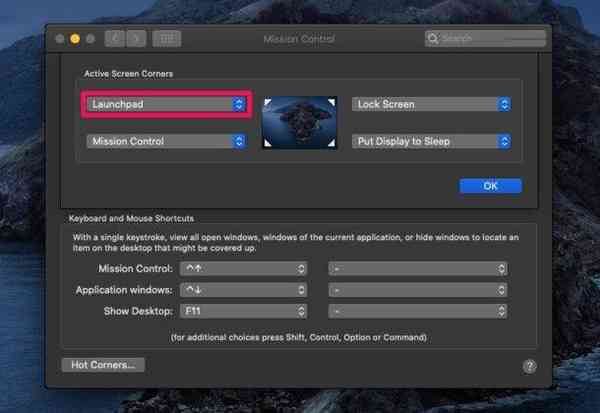Click the Search field in the toolbar
Screen dimensions: 600x413
[x=485, y=38]
